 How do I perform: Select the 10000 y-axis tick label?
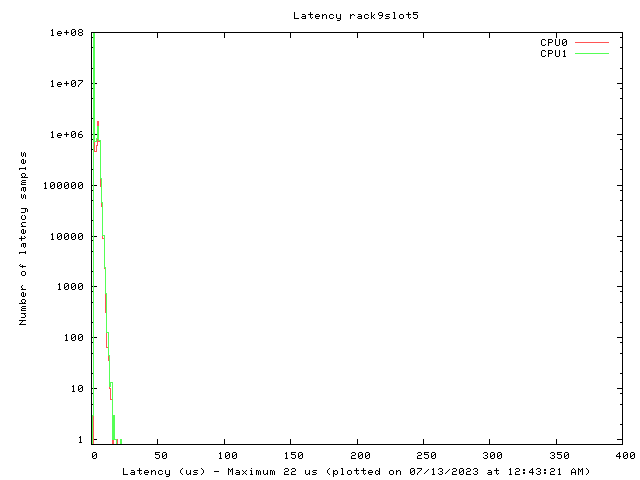pyautogui.click(x=66, y=237)
